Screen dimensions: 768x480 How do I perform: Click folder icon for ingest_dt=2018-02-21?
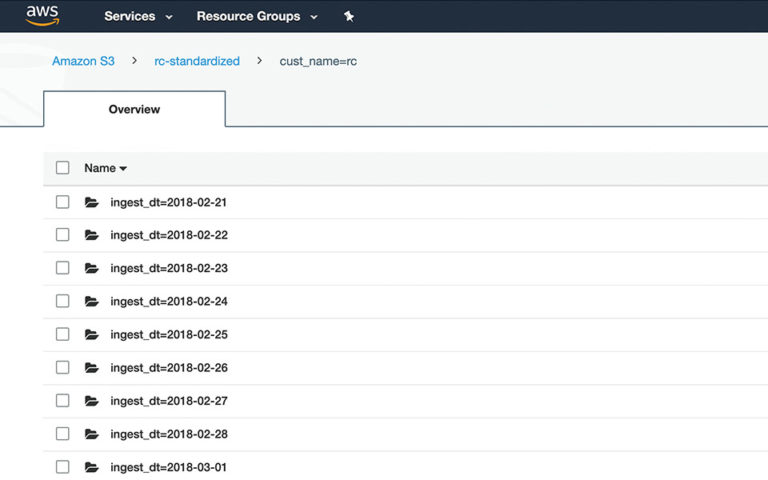click(x=92, y=202)
